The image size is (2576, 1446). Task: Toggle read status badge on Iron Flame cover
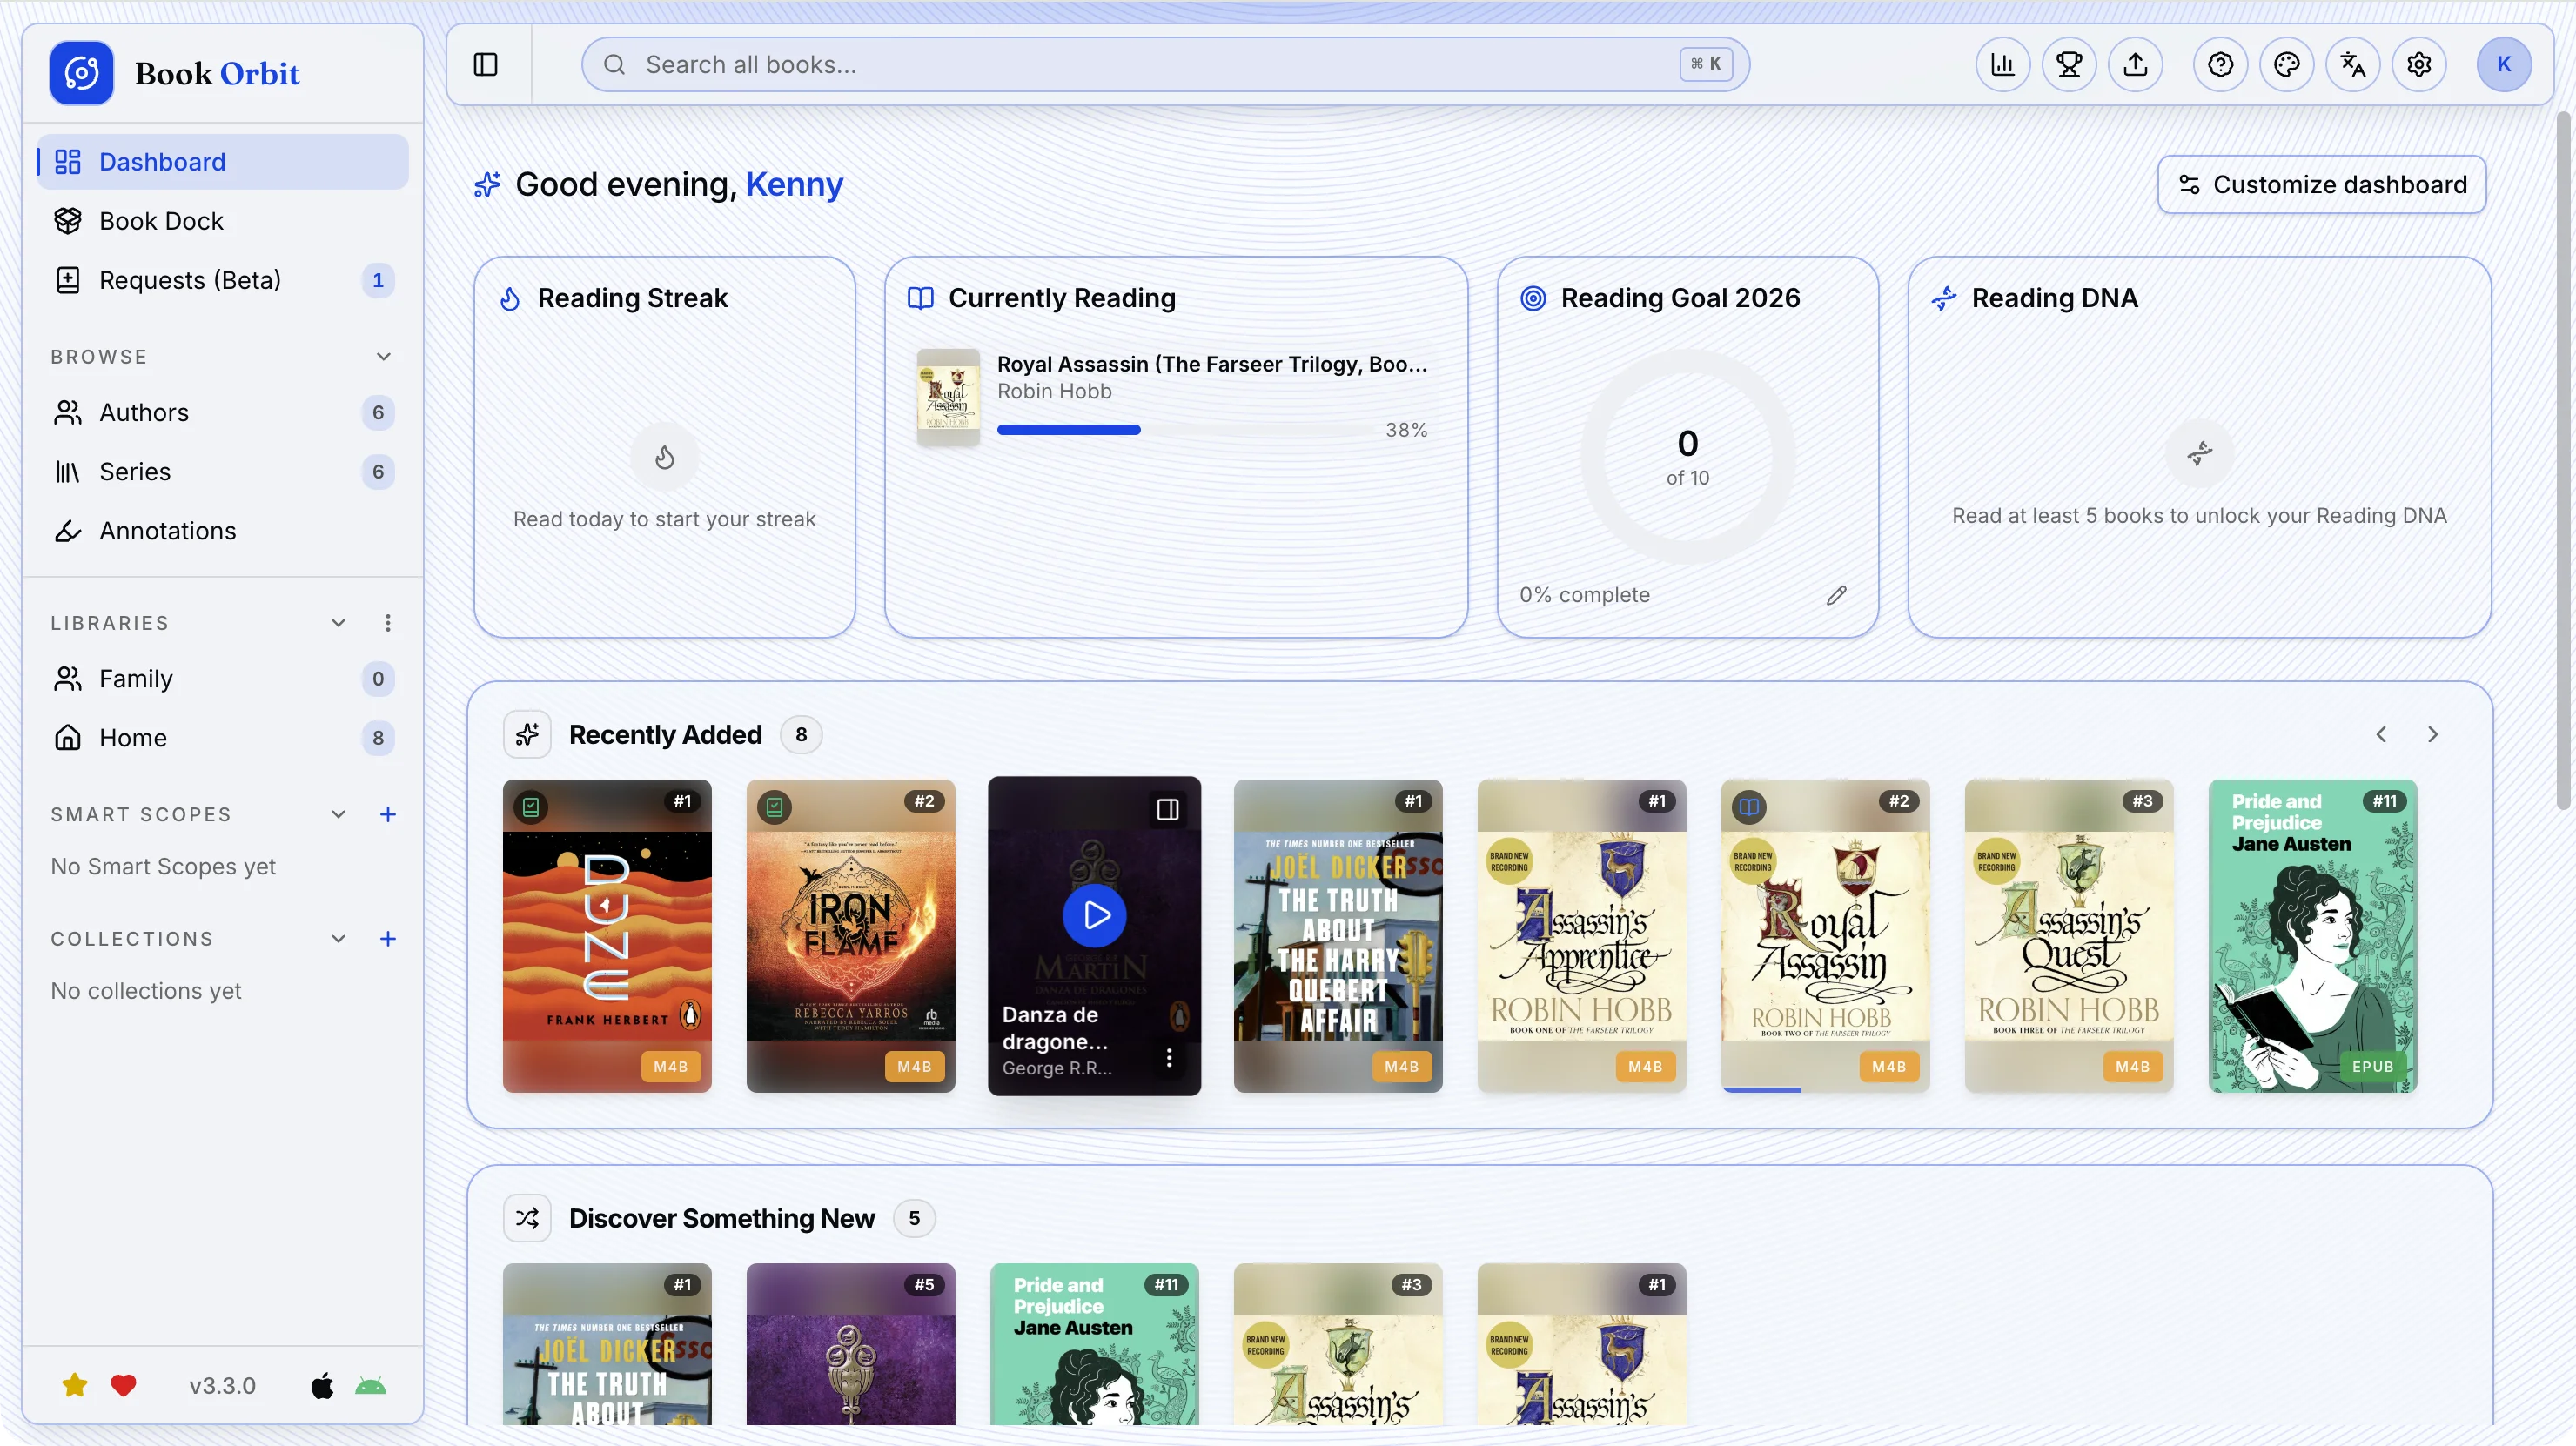(x=774, y=806)
